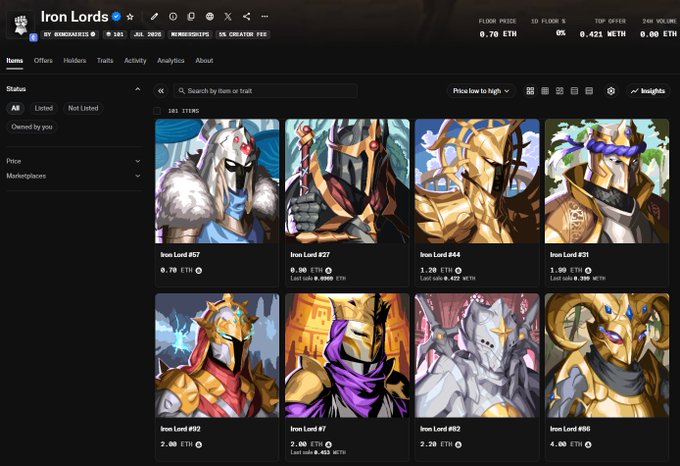Switch to large grid view
Image resolution: width=680 pixels, height=466 pixels.
(530, 91)
